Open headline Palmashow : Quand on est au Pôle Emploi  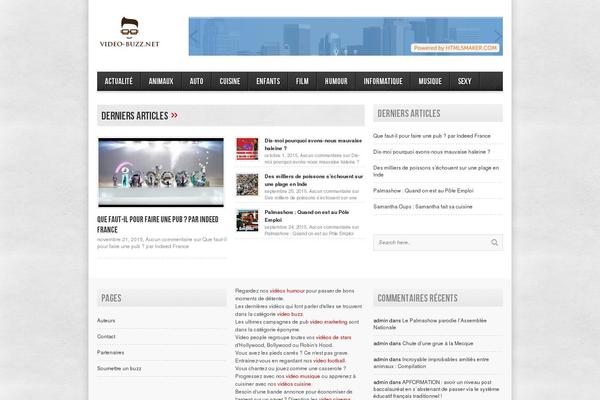click(307, 216)
